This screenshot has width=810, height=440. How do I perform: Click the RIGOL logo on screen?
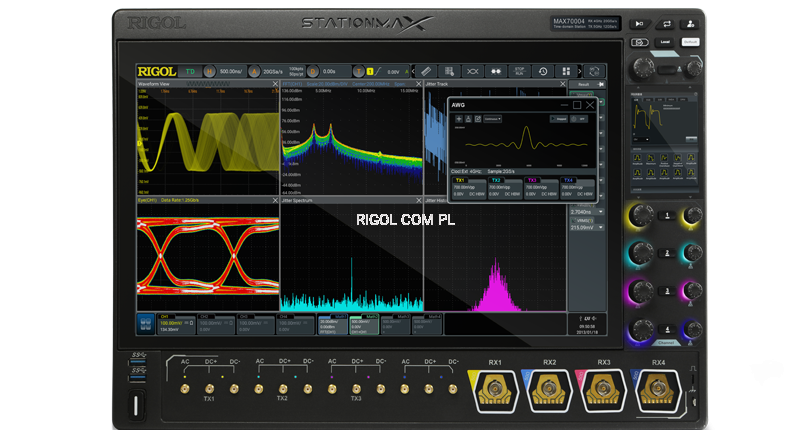[158, 71]
